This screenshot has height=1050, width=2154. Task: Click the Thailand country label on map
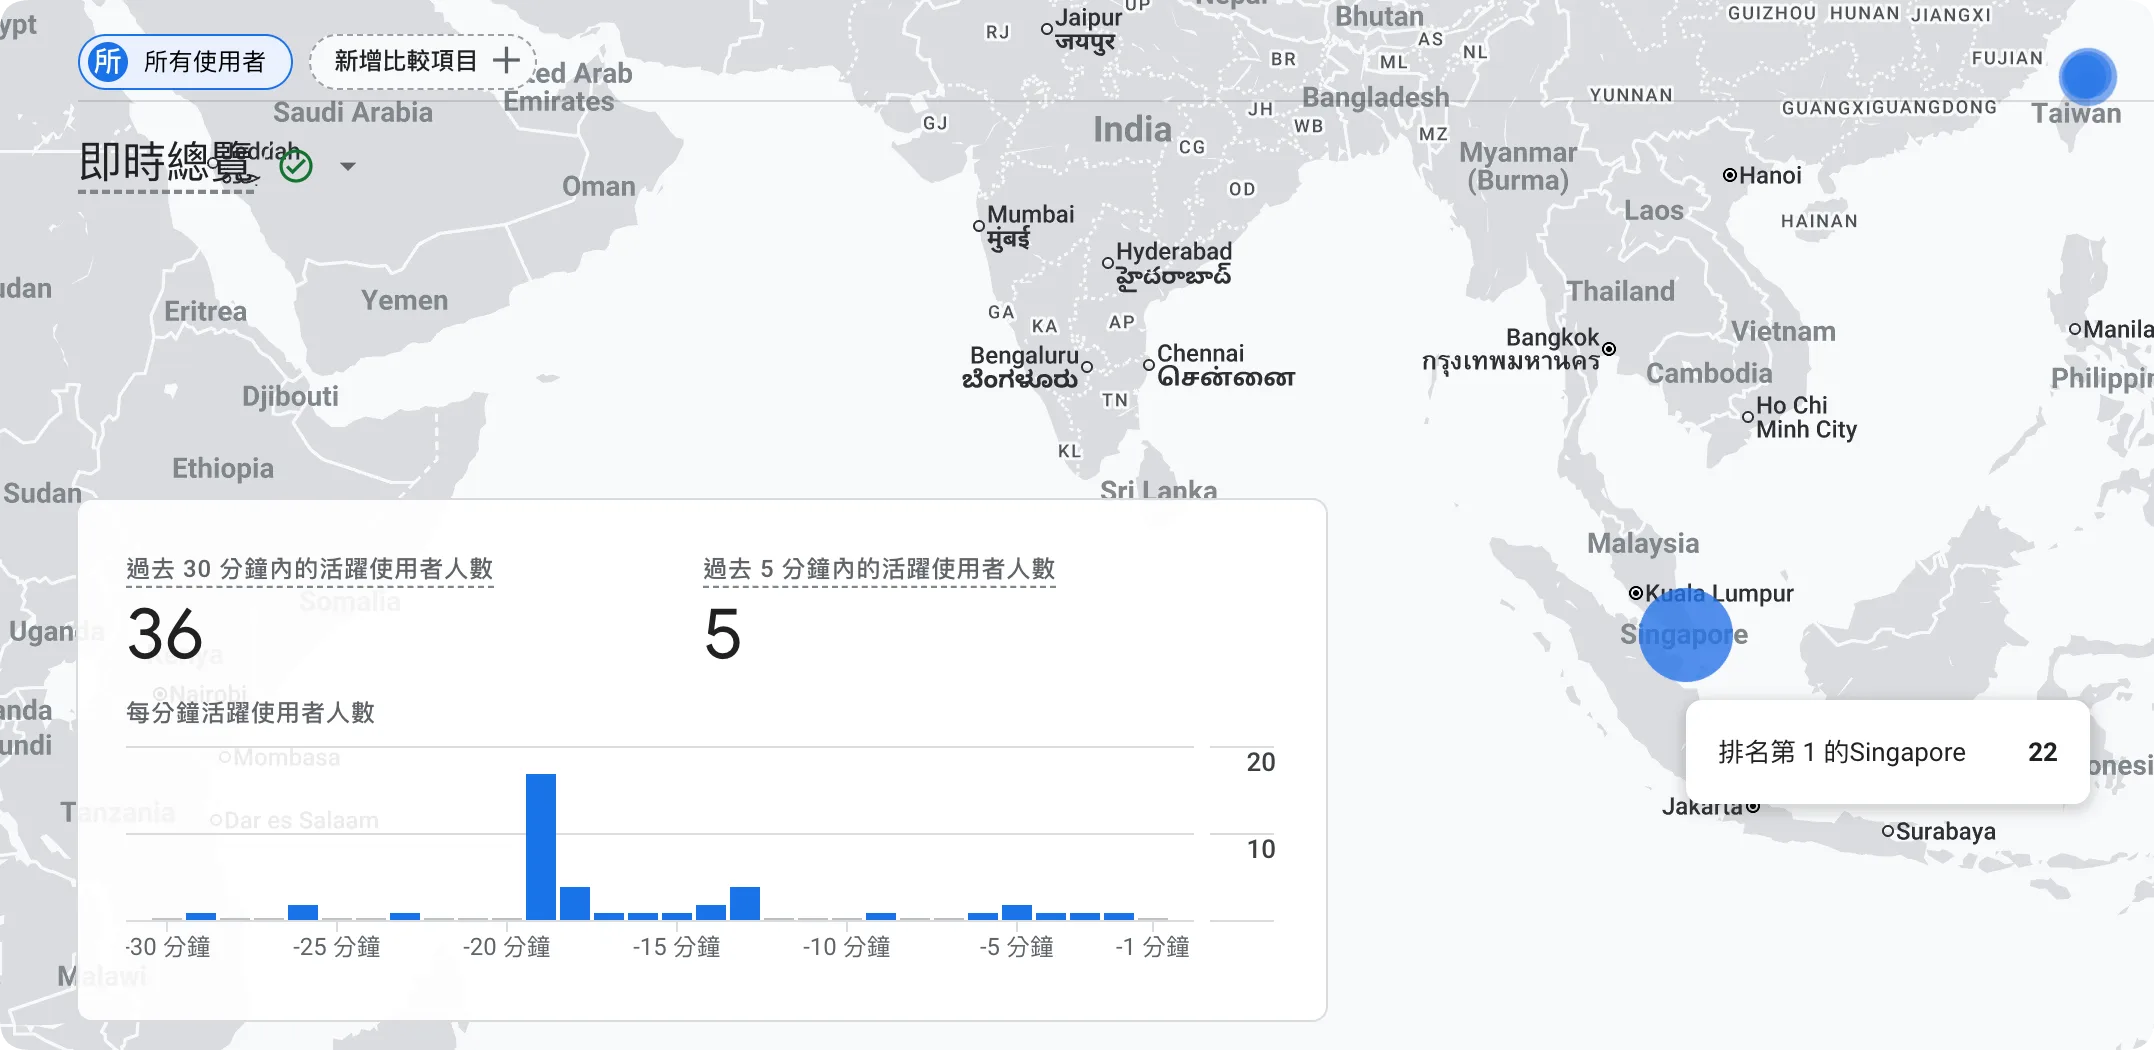1620,291
